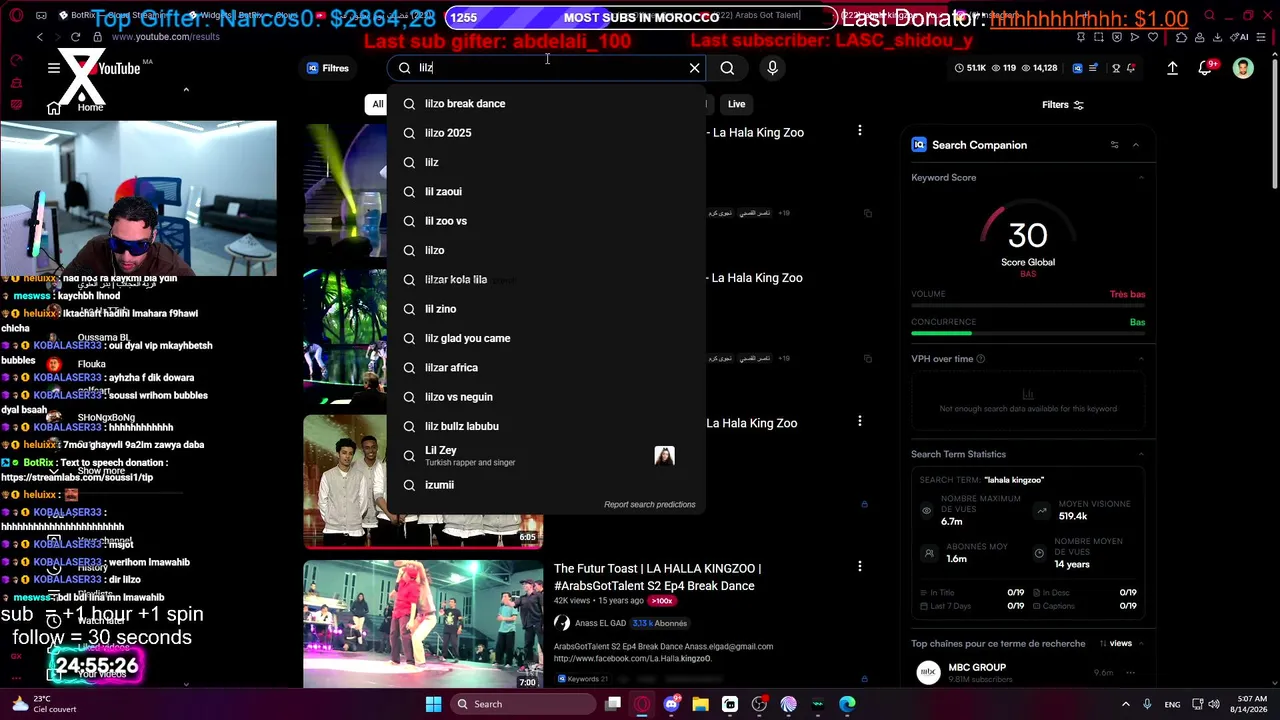Open Windows Start menu
Viewport: 1280px width, 720px height.
[x=433, y=704]
